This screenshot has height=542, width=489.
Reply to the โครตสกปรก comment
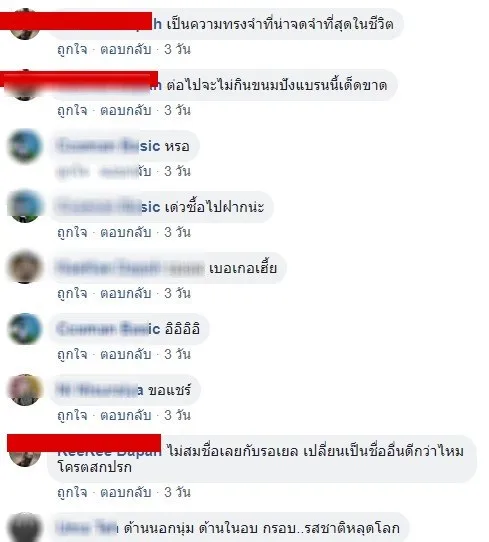click(x=125, y=492)
